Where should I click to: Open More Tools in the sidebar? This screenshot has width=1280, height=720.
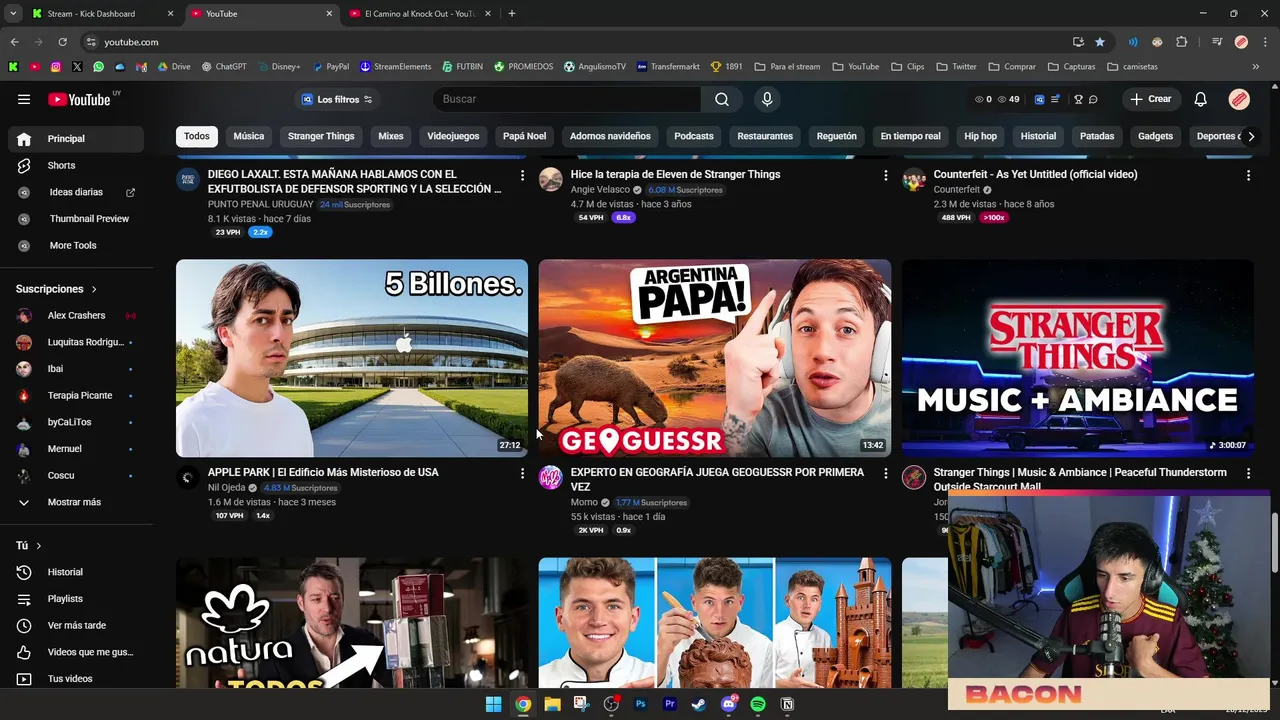(x=78, y=245)
